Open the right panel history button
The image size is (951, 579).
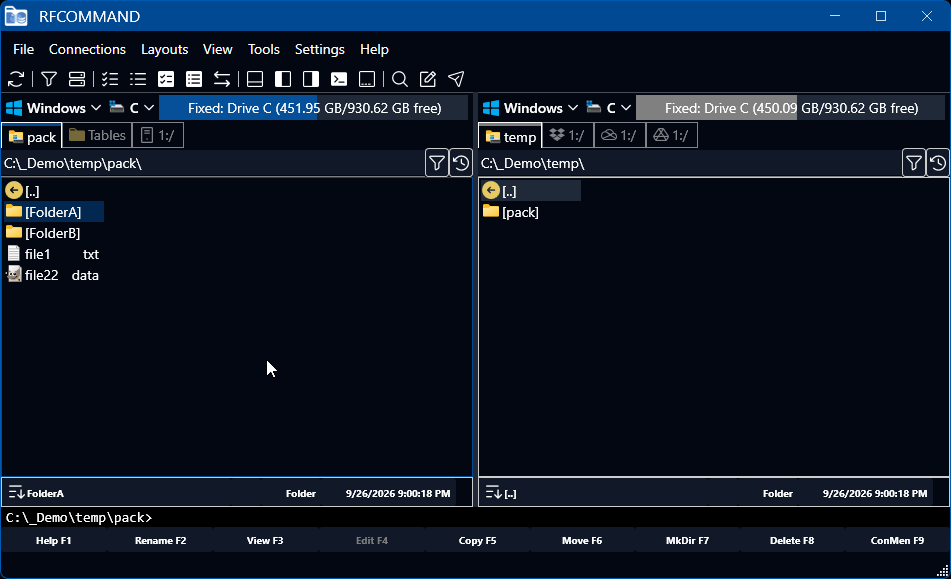point(938,163)
